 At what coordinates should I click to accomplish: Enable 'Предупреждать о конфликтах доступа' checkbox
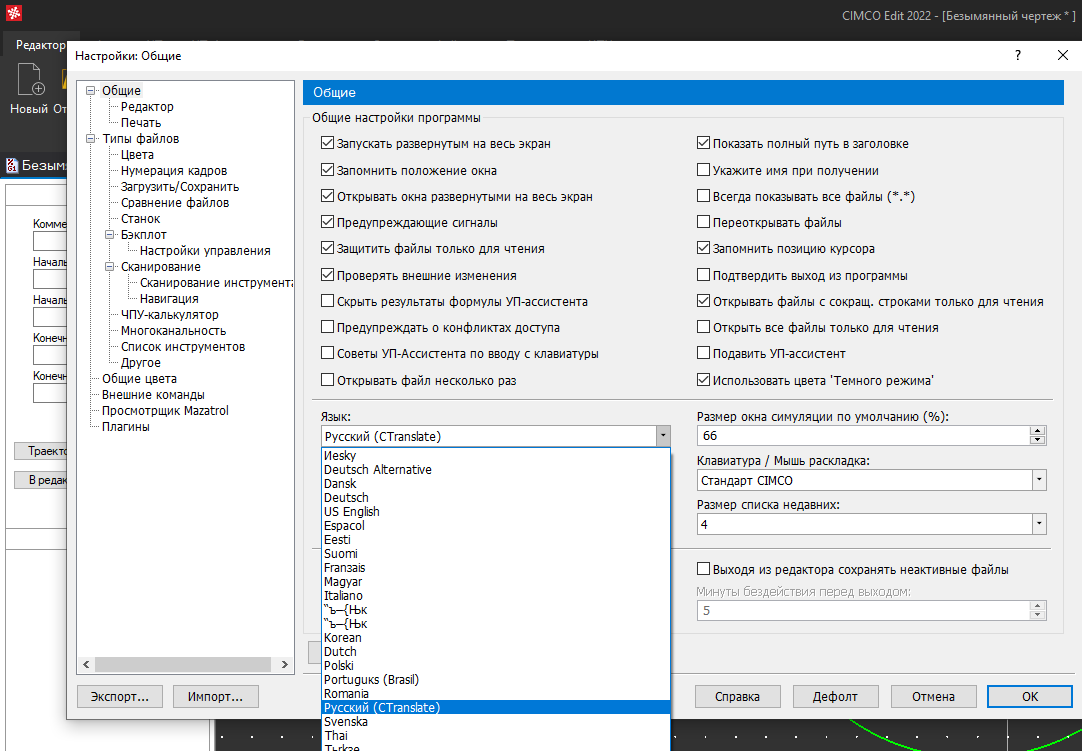(328, 327)
